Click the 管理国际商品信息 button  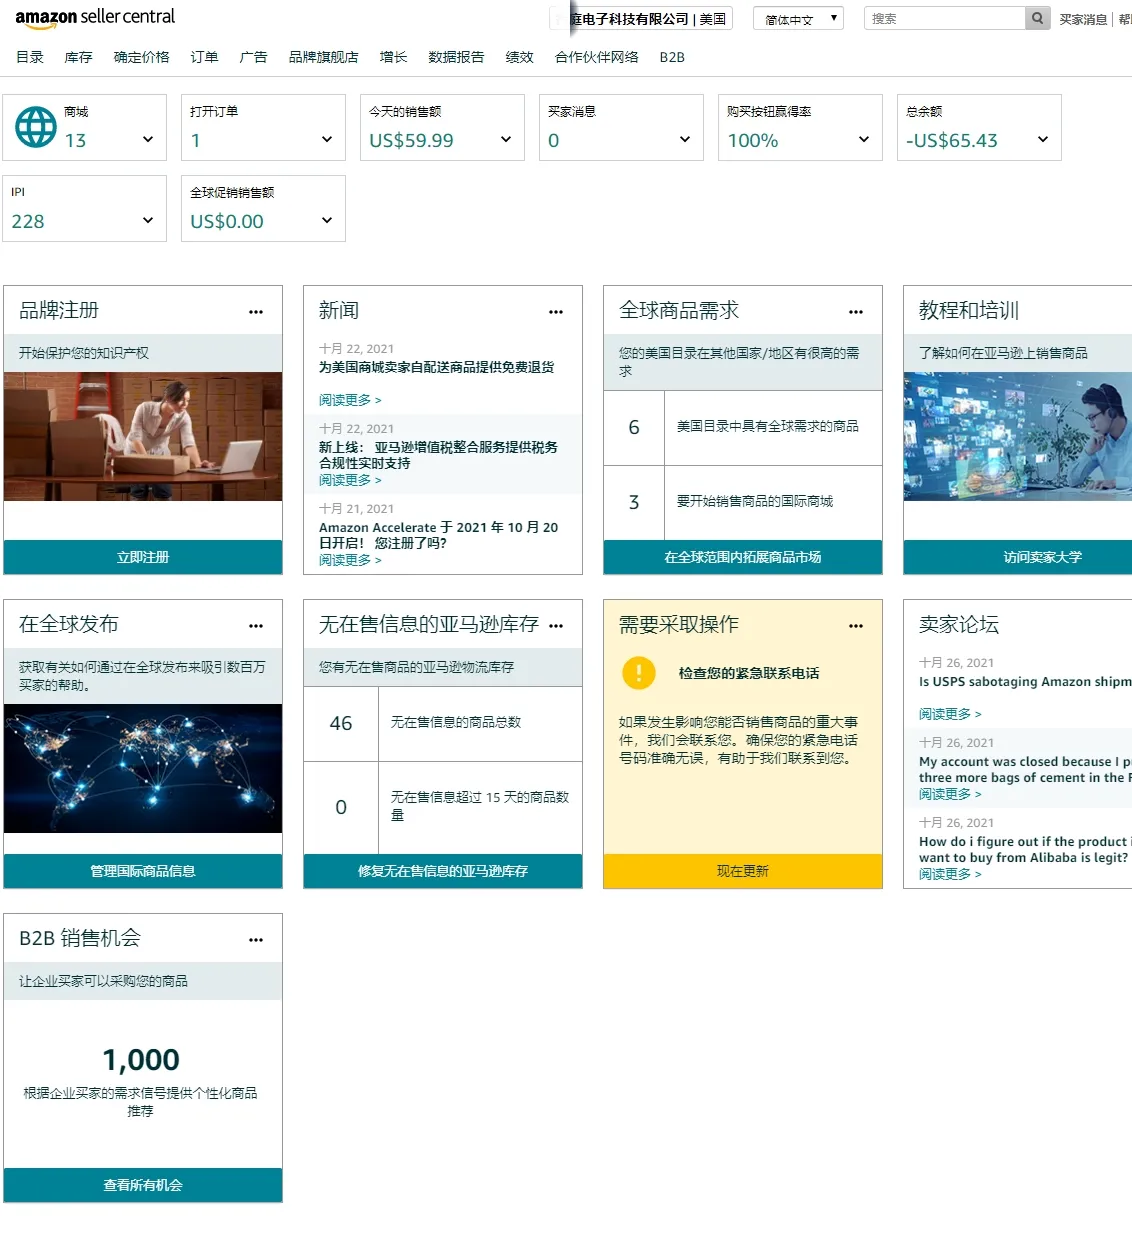tap(143, 871)
